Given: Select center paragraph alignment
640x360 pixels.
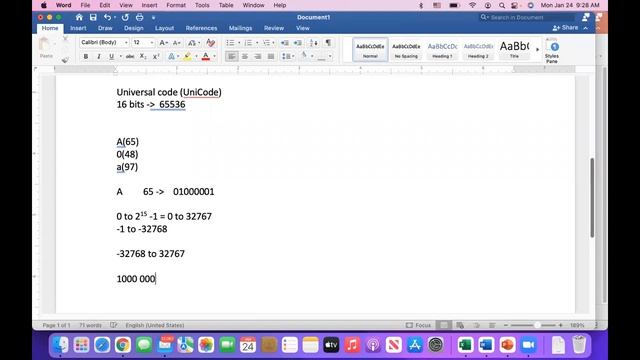Looking at the screenshot, I should point(244,57).
